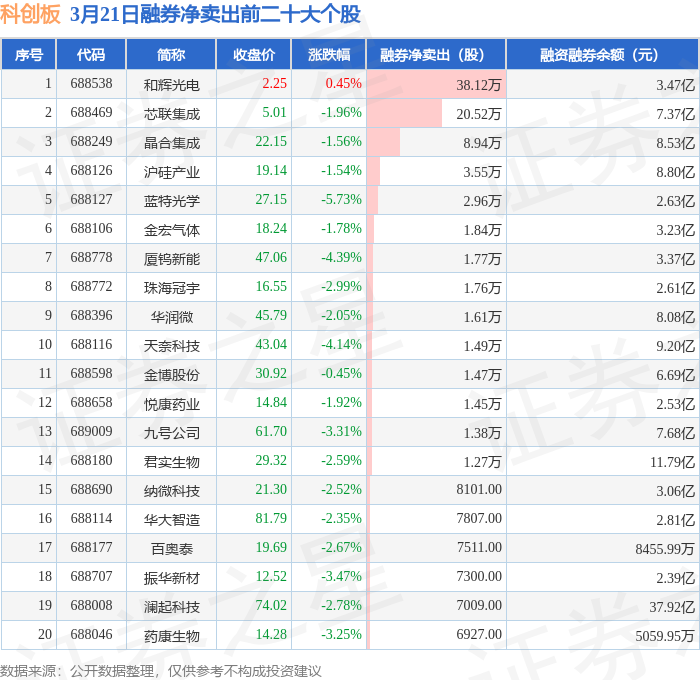
Task: Click the balance value 37.92亿
Action: [672, 607]
